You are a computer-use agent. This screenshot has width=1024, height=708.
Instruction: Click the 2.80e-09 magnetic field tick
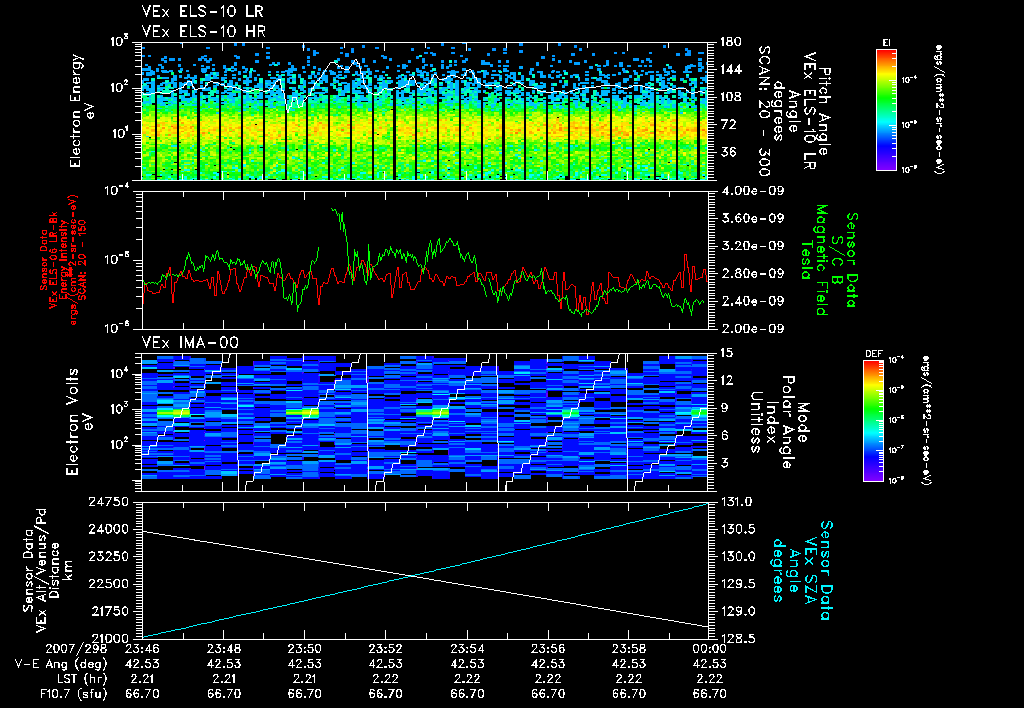(751, 273)
